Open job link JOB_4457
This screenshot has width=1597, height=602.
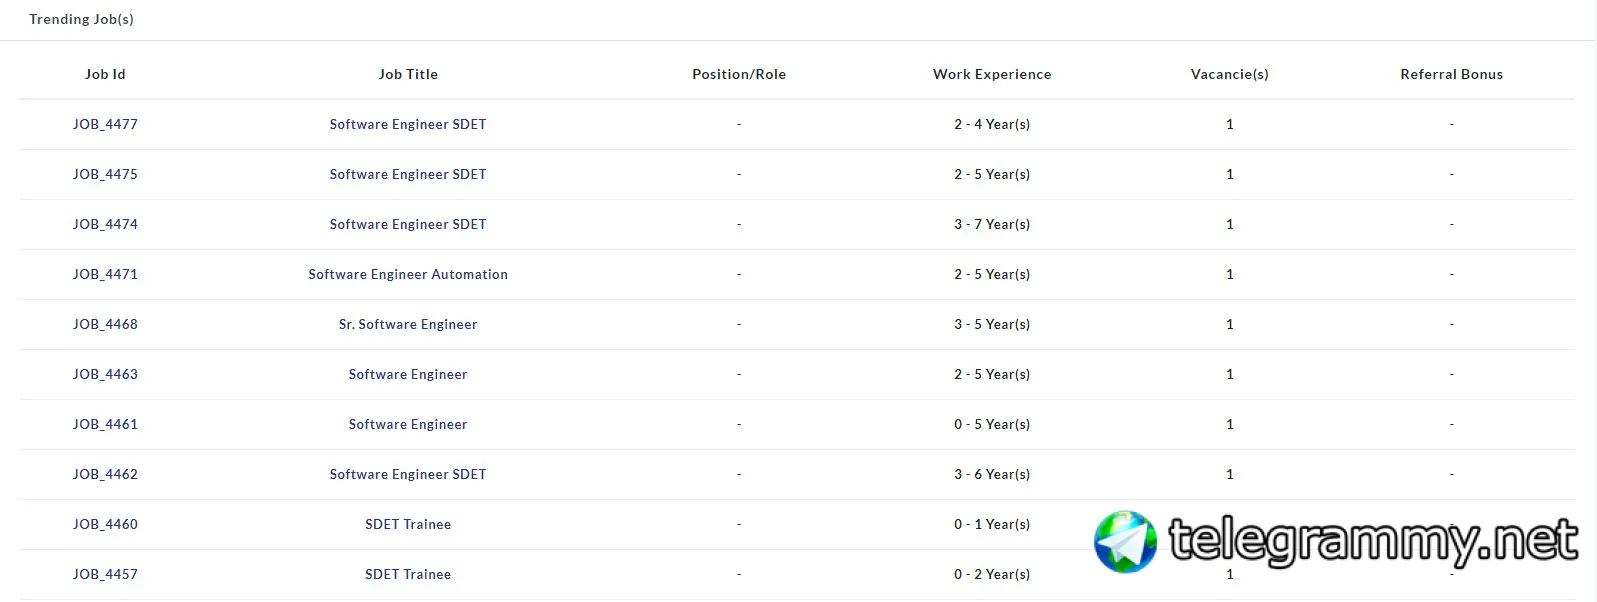coord(105,574)
